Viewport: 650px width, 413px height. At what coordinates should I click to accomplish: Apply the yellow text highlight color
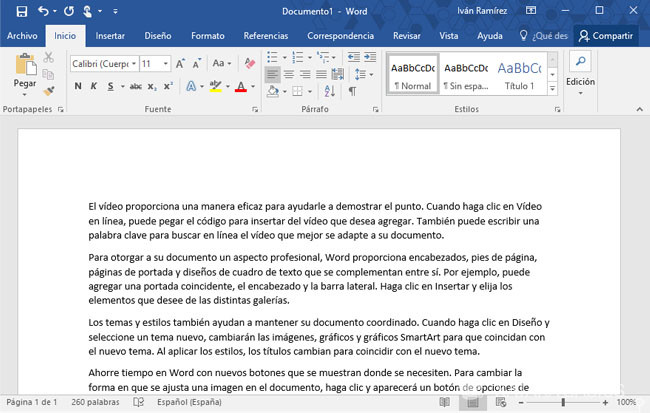(x=216, y=86)
